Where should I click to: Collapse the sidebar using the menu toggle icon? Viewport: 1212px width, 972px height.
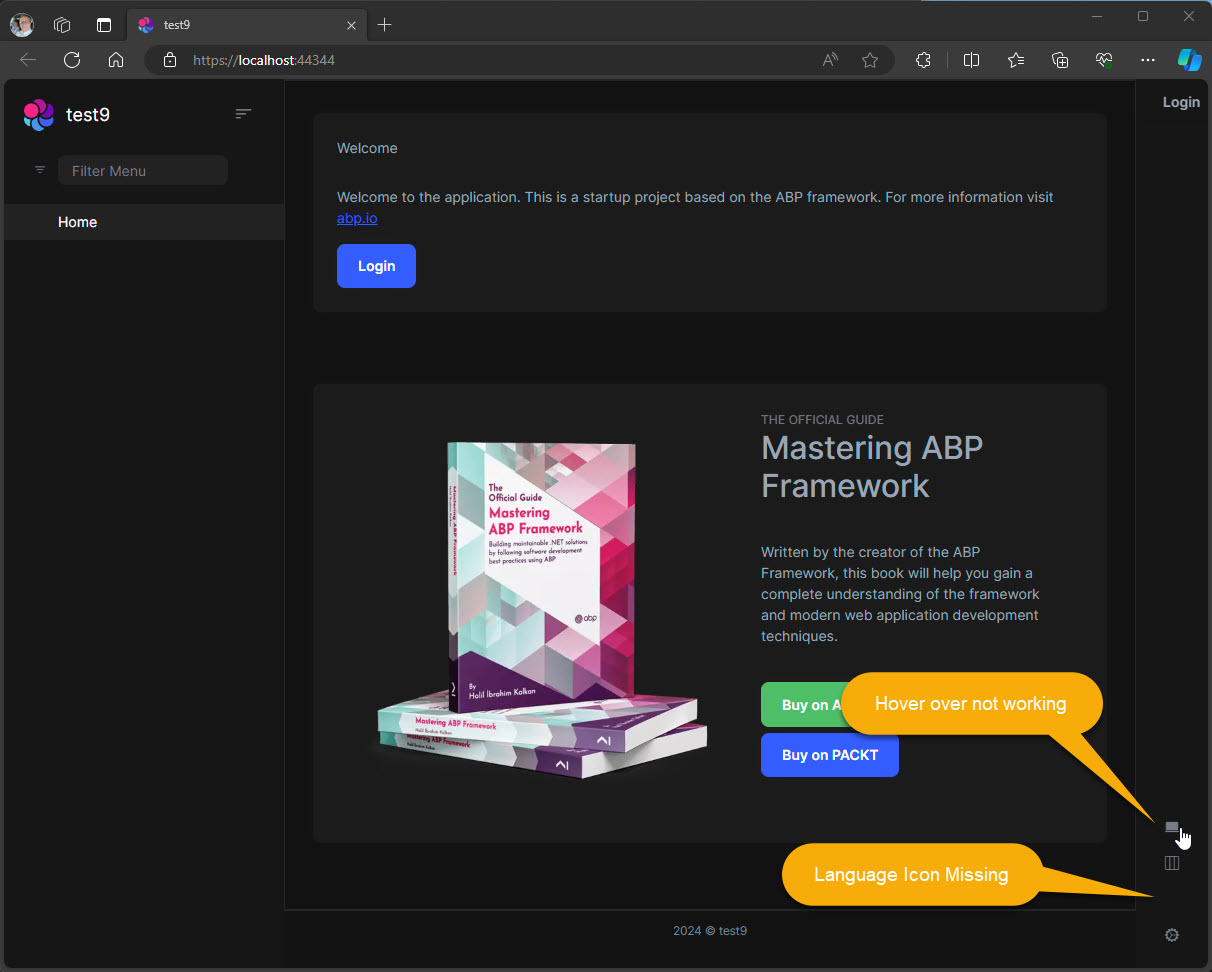[x=243, y=114]
